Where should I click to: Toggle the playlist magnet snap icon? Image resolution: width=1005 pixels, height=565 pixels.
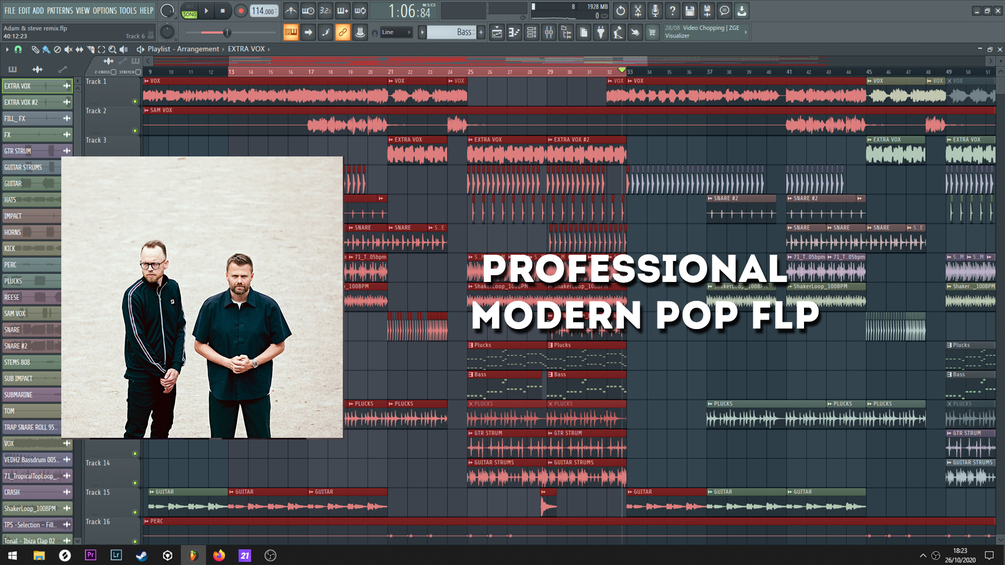19,49
